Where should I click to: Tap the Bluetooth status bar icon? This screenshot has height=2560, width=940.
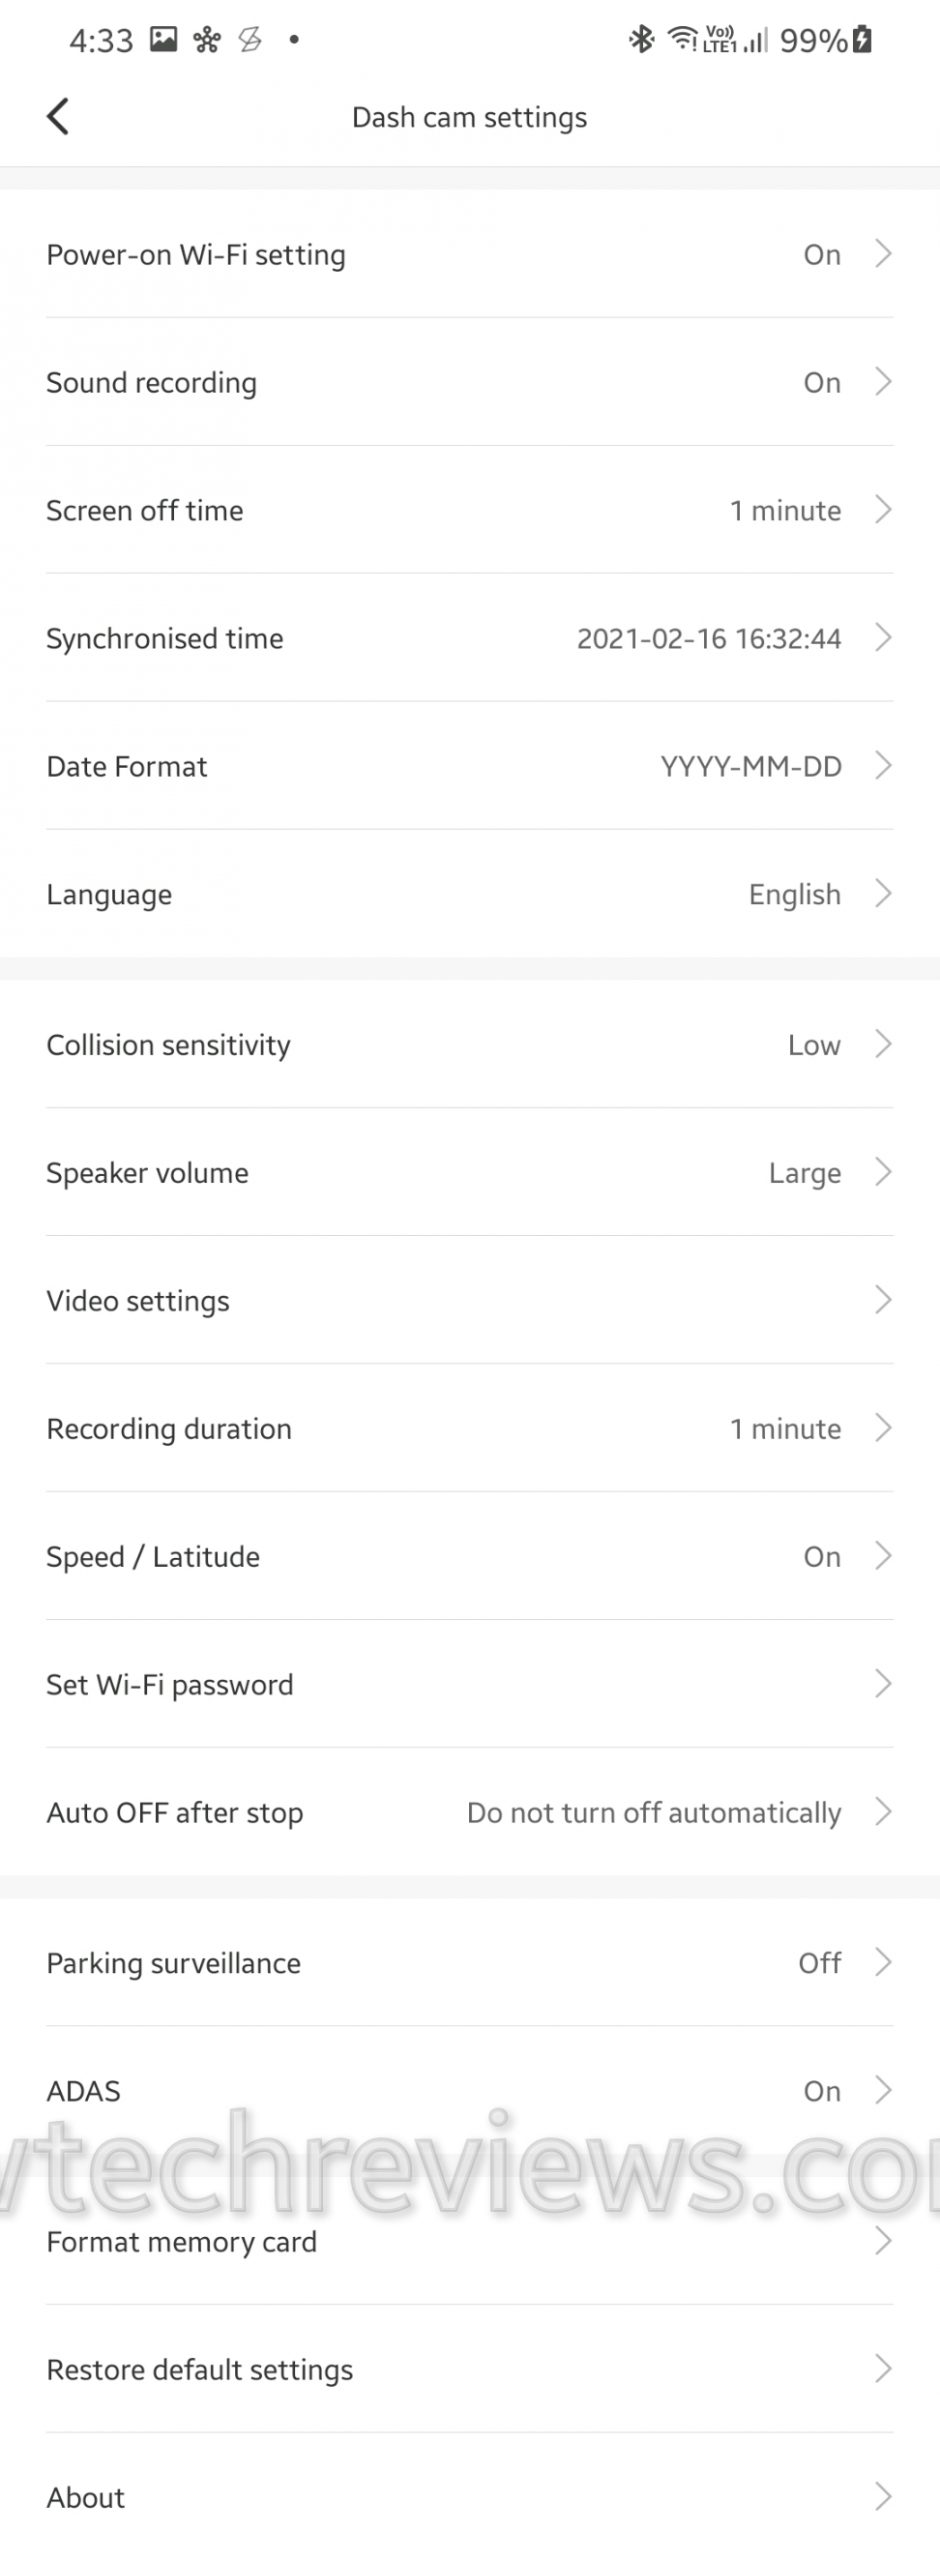click(x=641, y=40)
